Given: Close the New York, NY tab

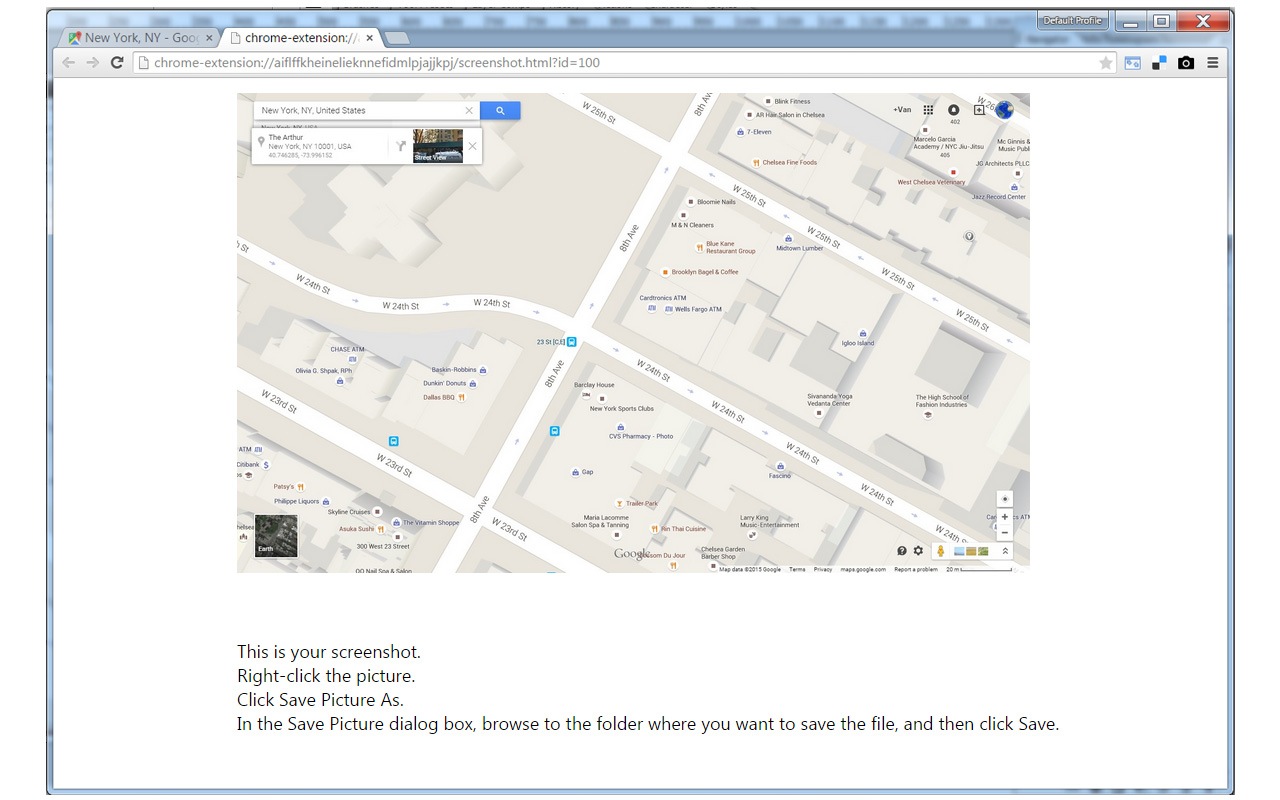Looking at the screenshot, I should coord(209,38).
